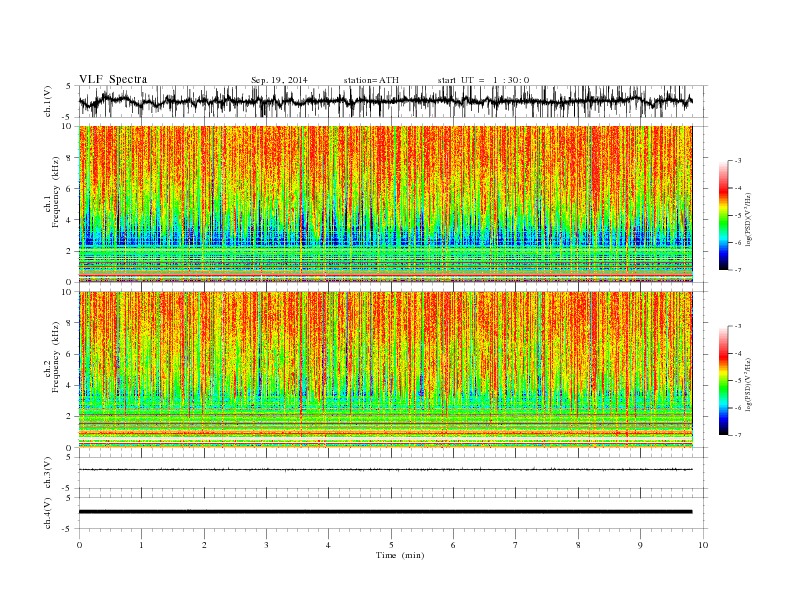Click the time axis tick label "8"
The width and height of the screenshot is (792, 612).
coord(578,545)
